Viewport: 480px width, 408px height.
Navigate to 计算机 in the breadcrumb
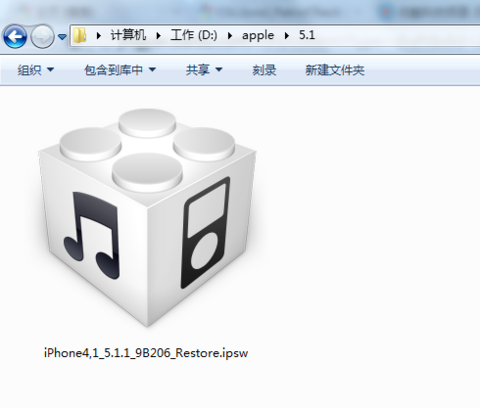click(x=128, y=35)
